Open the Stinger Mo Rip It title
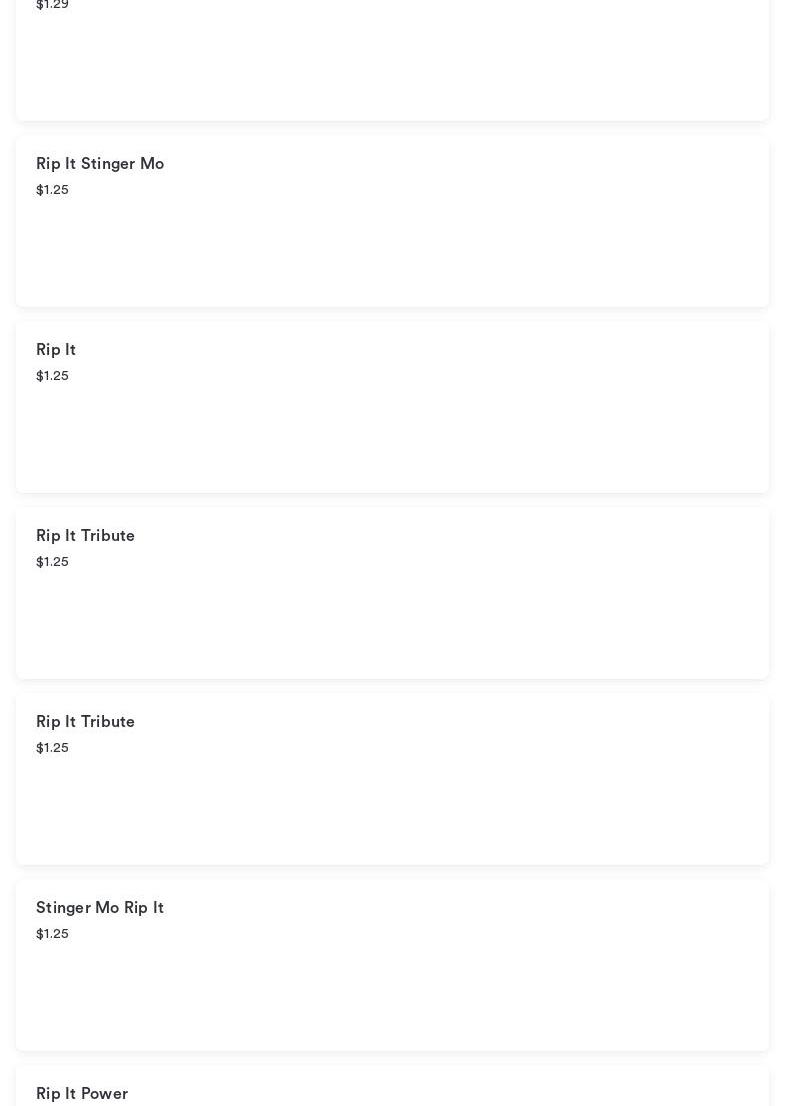The image size is (785, 1106). [100, 908]
